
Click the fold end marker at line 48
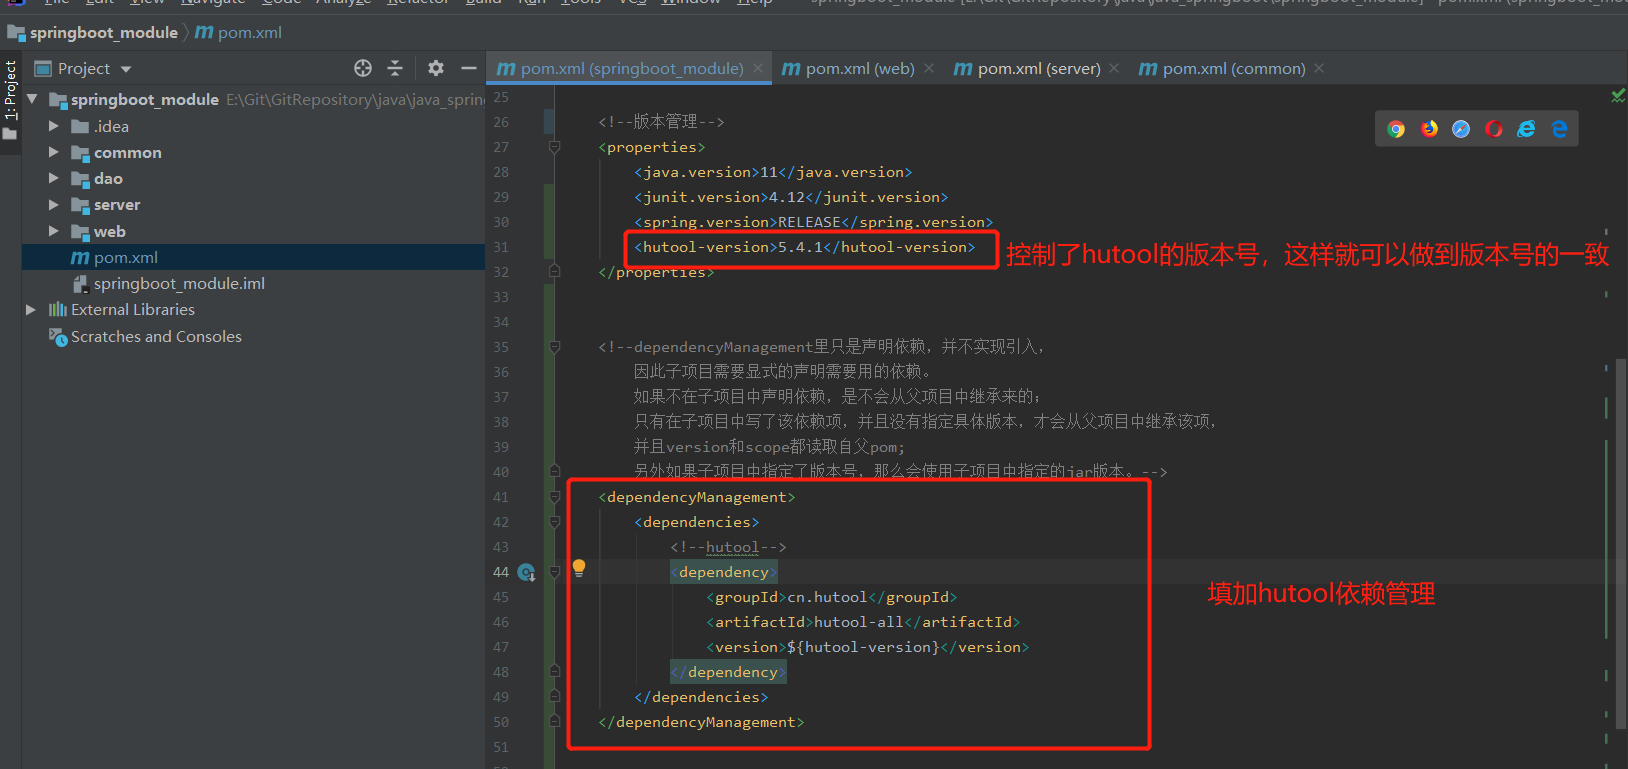click(554, 671)
